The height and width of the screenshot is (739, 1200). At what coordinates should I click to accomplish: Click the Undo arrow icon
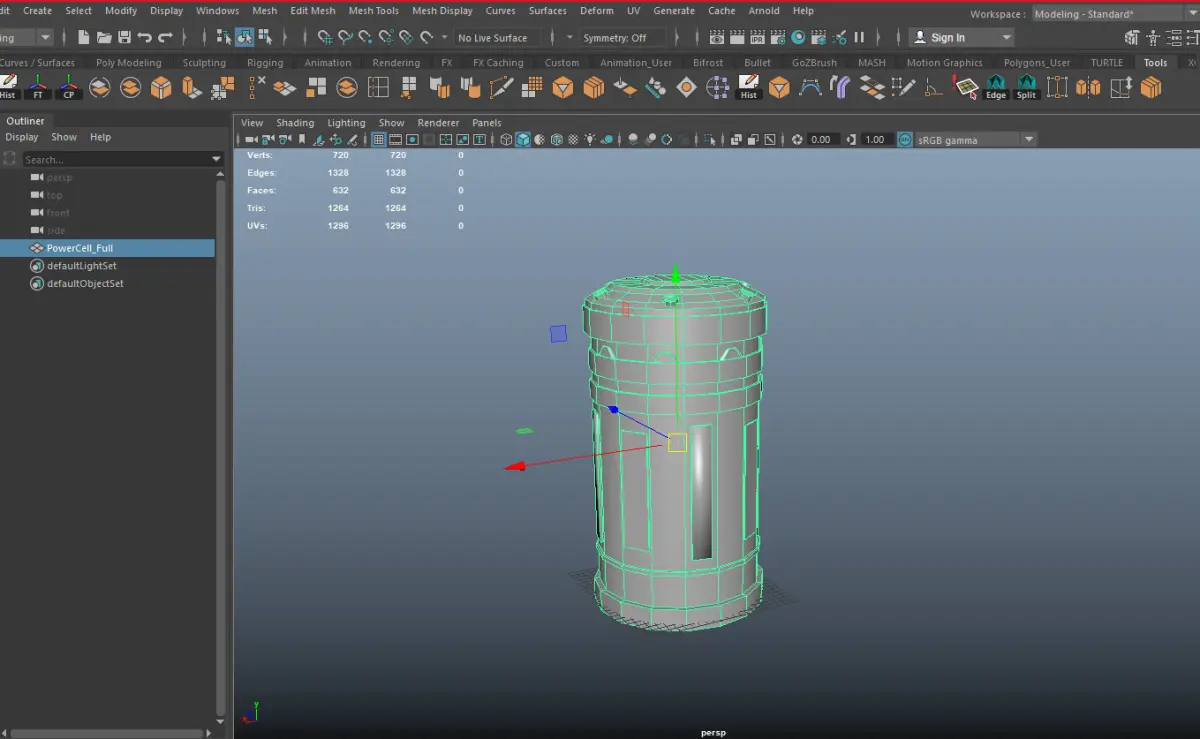(145, 37)
